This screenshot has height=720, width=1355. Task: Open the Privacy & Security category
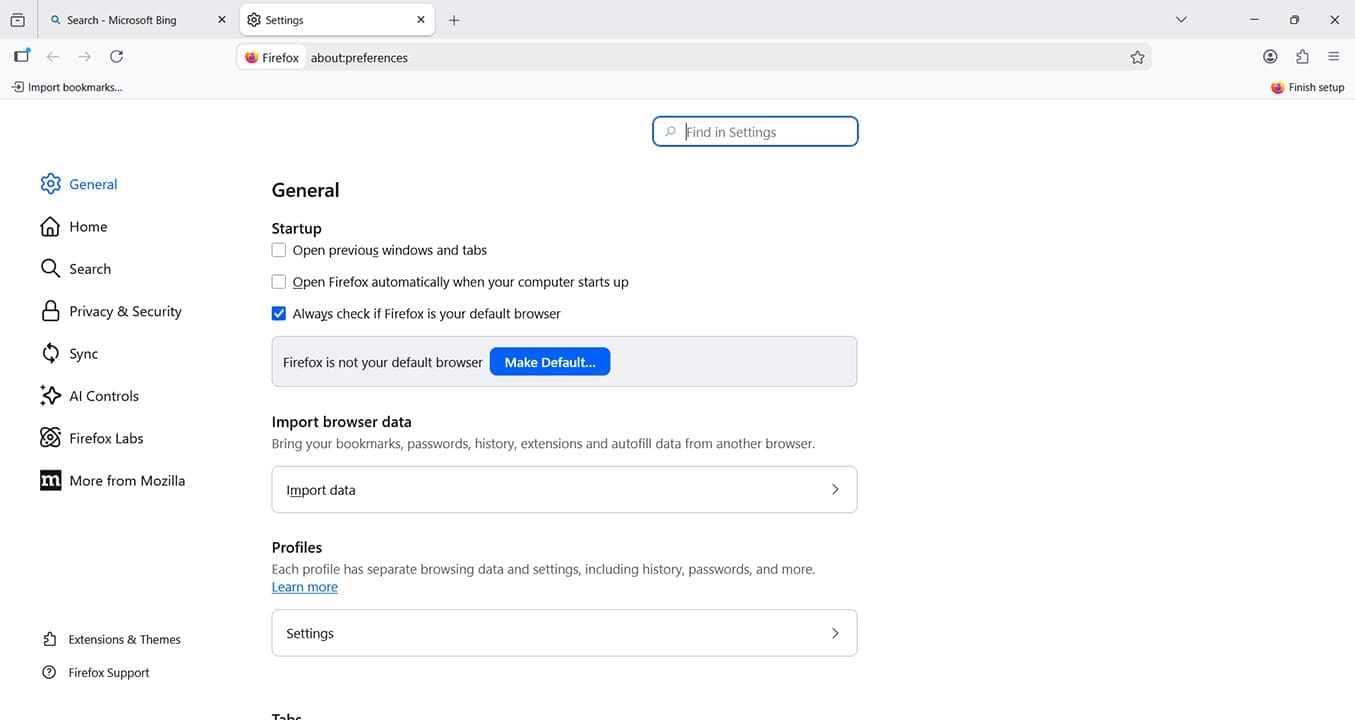pyautogui.click(x=125, y=311)
